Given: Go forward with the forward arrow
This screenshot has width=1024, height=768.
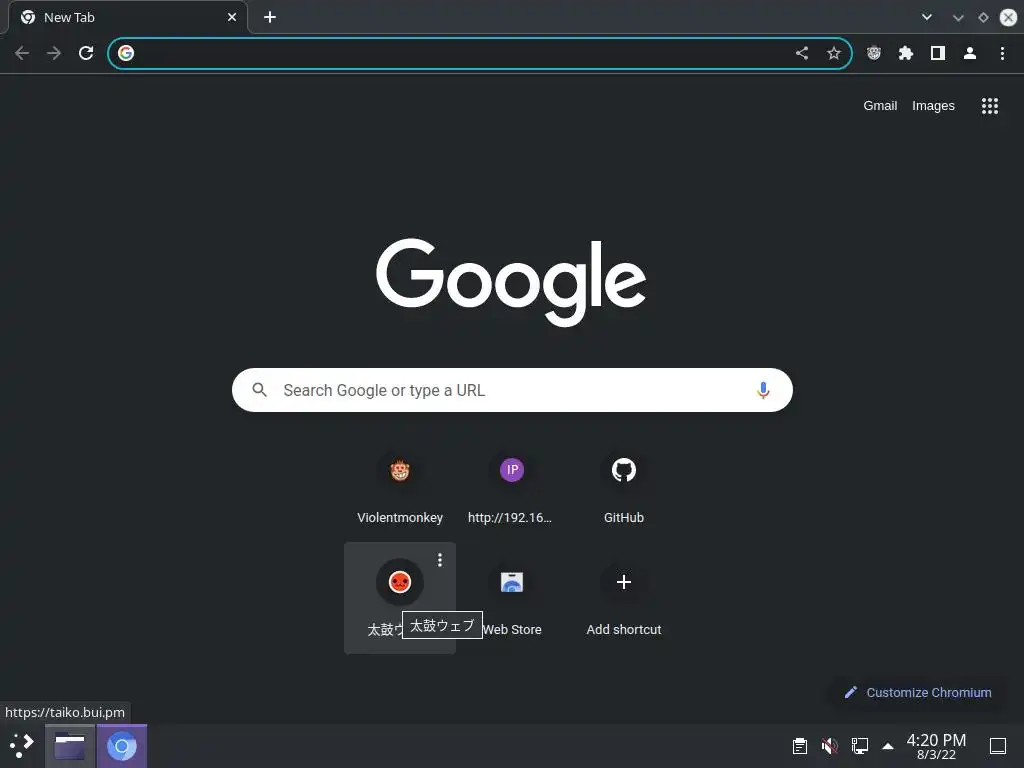Looking at the screenshot, I should pyautogui.click(x=54, y=53).
